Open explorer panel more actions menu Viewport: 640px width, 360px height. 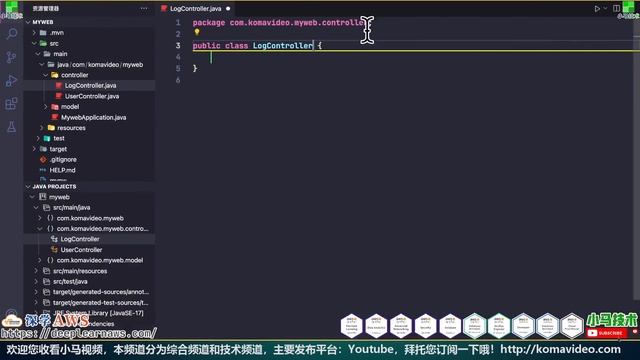[144, 8]
